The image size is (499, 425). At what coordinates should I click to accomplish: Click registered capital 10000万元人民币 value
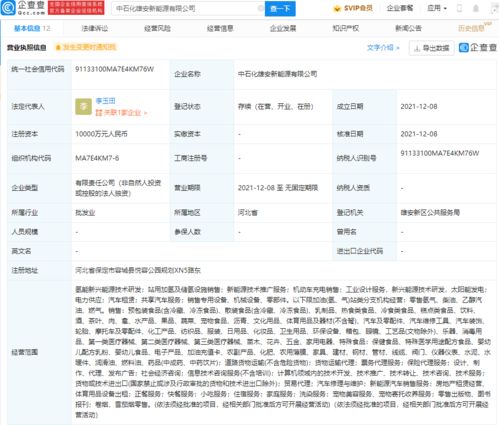coord(101,134)
